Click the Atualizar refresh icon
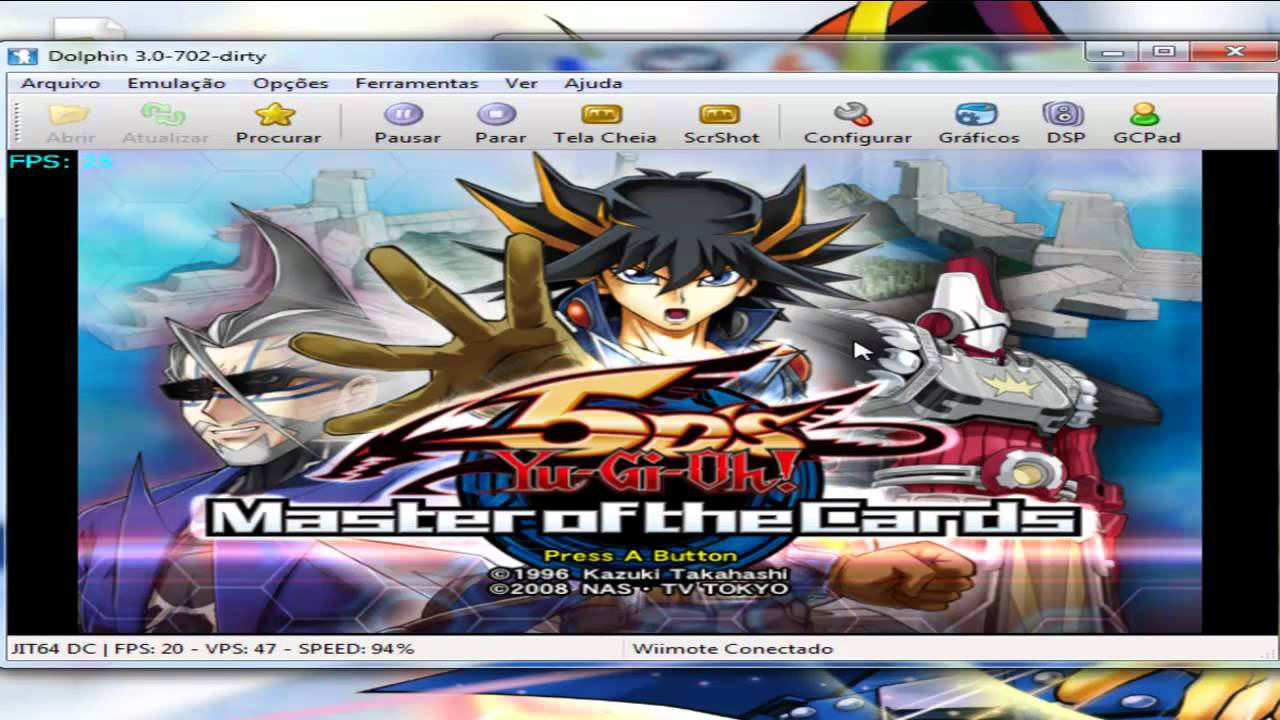 point(164,114)
